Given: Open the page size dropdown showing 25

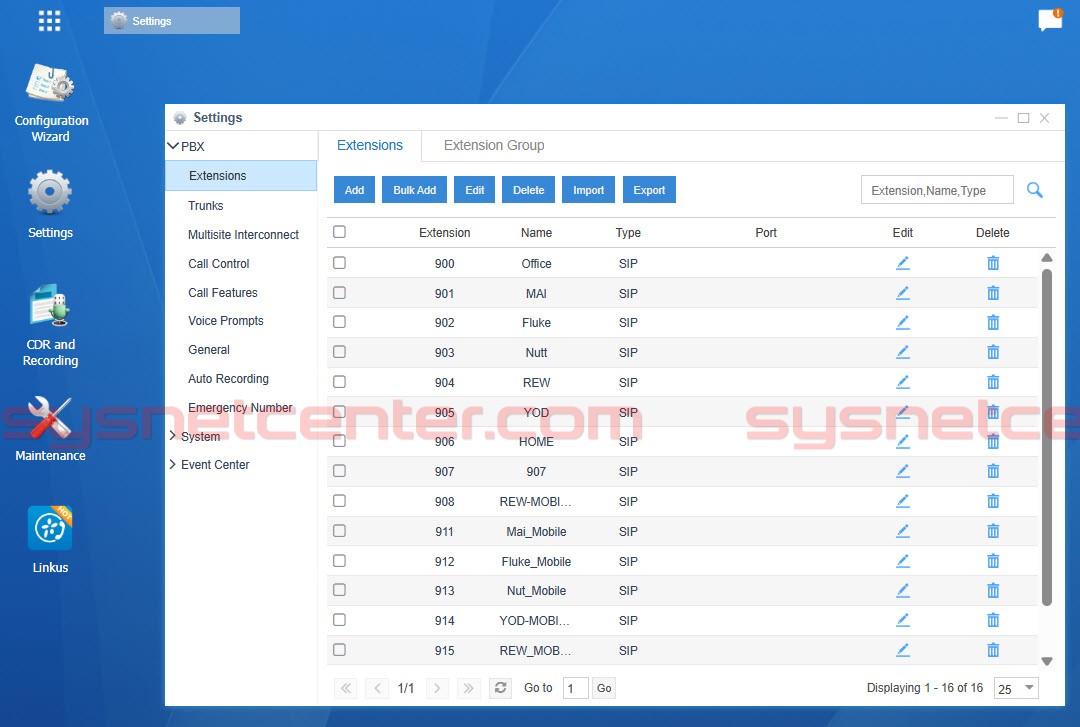Looking at the screenshot, I should tap(1016, 688).
